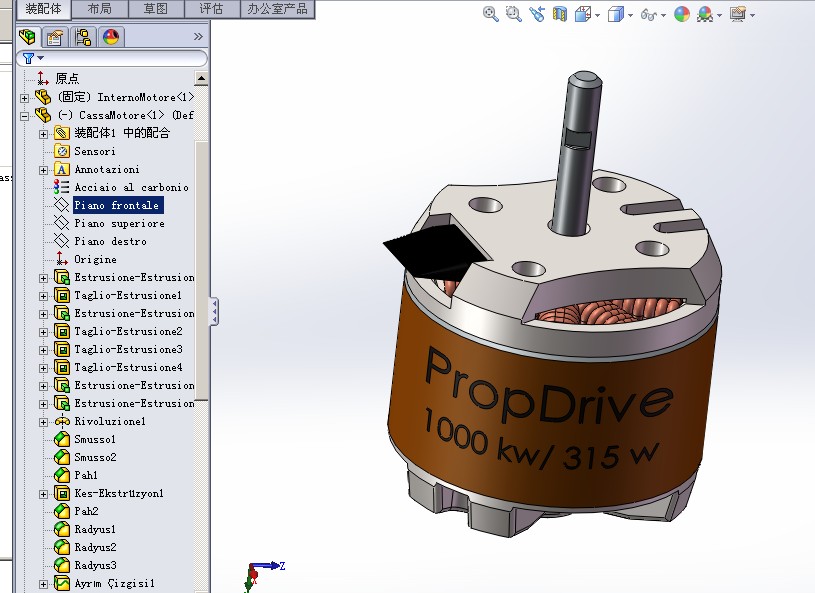Click the View Settings monitor icon
Screen dimensions: 815x593
coord(738,14)
